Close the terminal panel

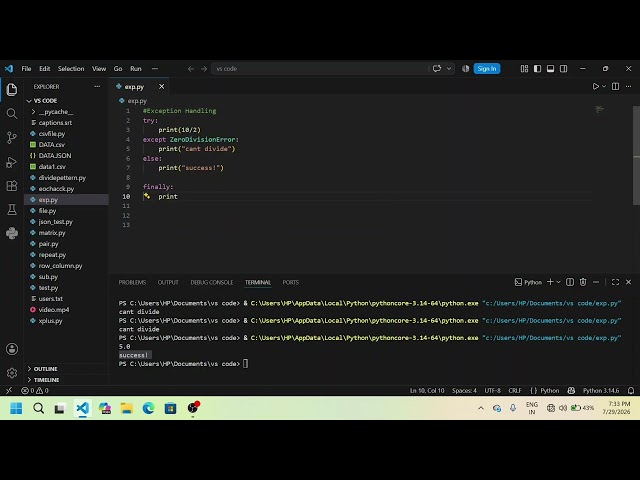[629, 282]
